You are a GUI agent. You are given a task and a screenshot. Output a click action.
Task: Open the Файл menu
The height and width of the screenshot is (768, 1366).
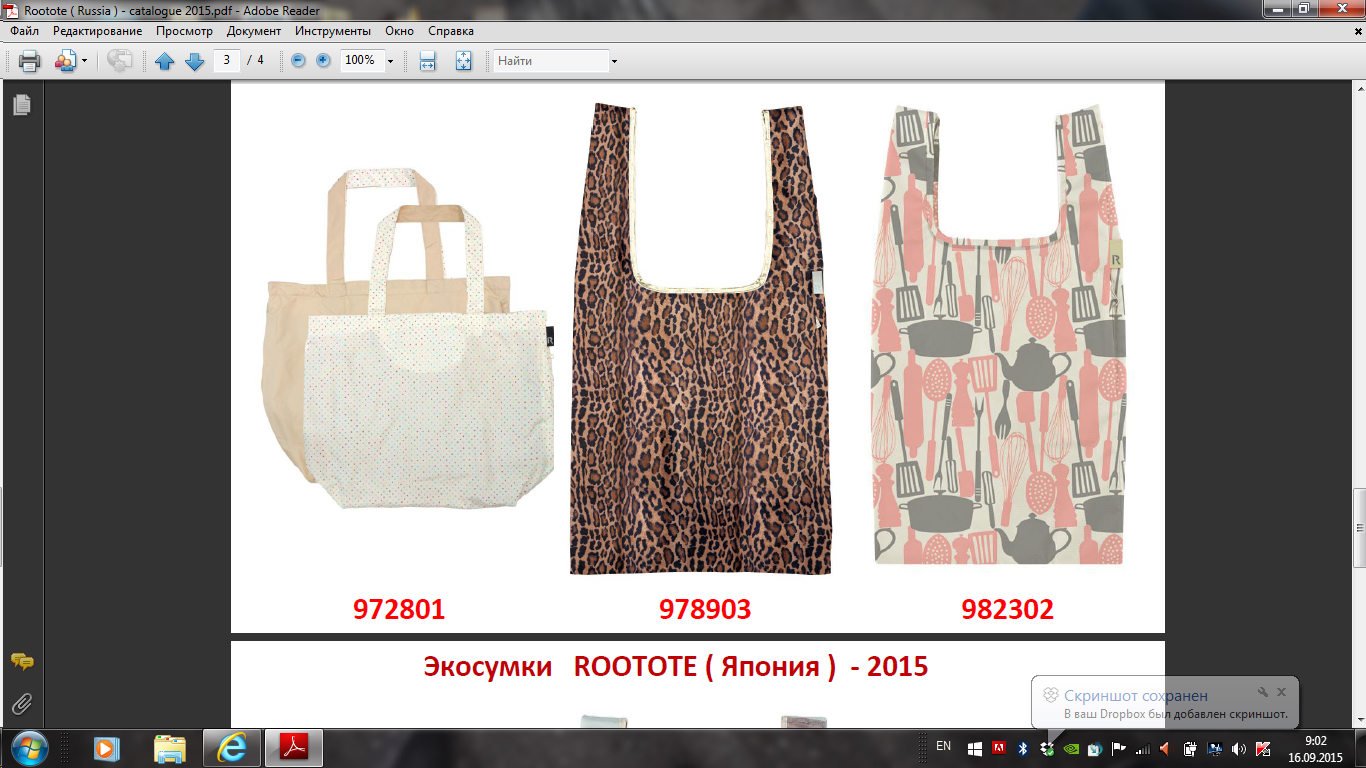25,31
